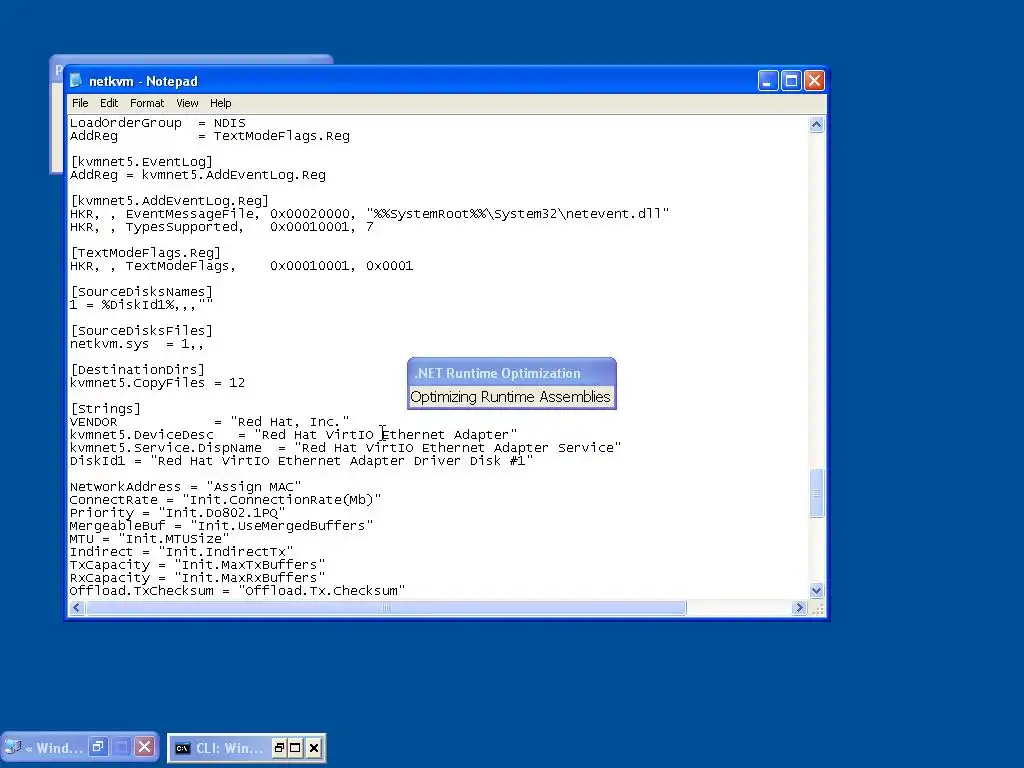Viewport: 1024px width, 768px height.
Task: Click the horizontal scrollbar left arrow
Action: [x=76, y=607]
